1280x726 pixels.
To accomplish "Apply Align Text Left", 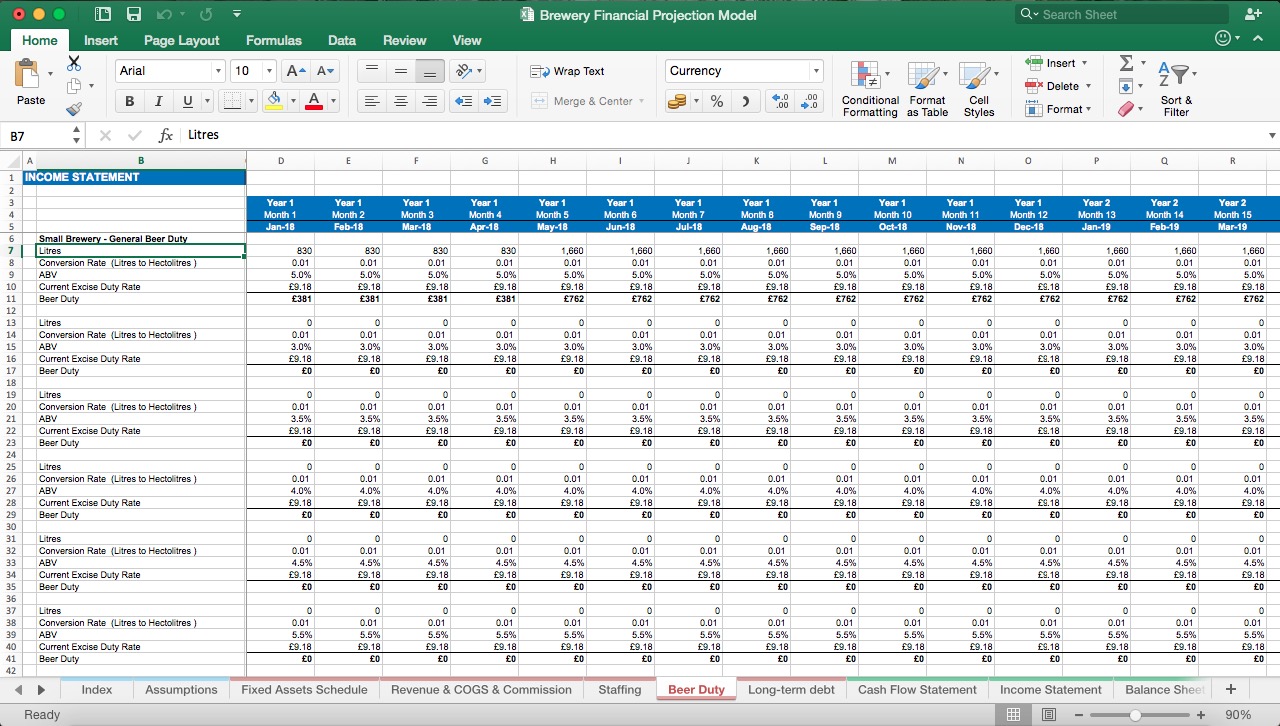I will point(371,101).
